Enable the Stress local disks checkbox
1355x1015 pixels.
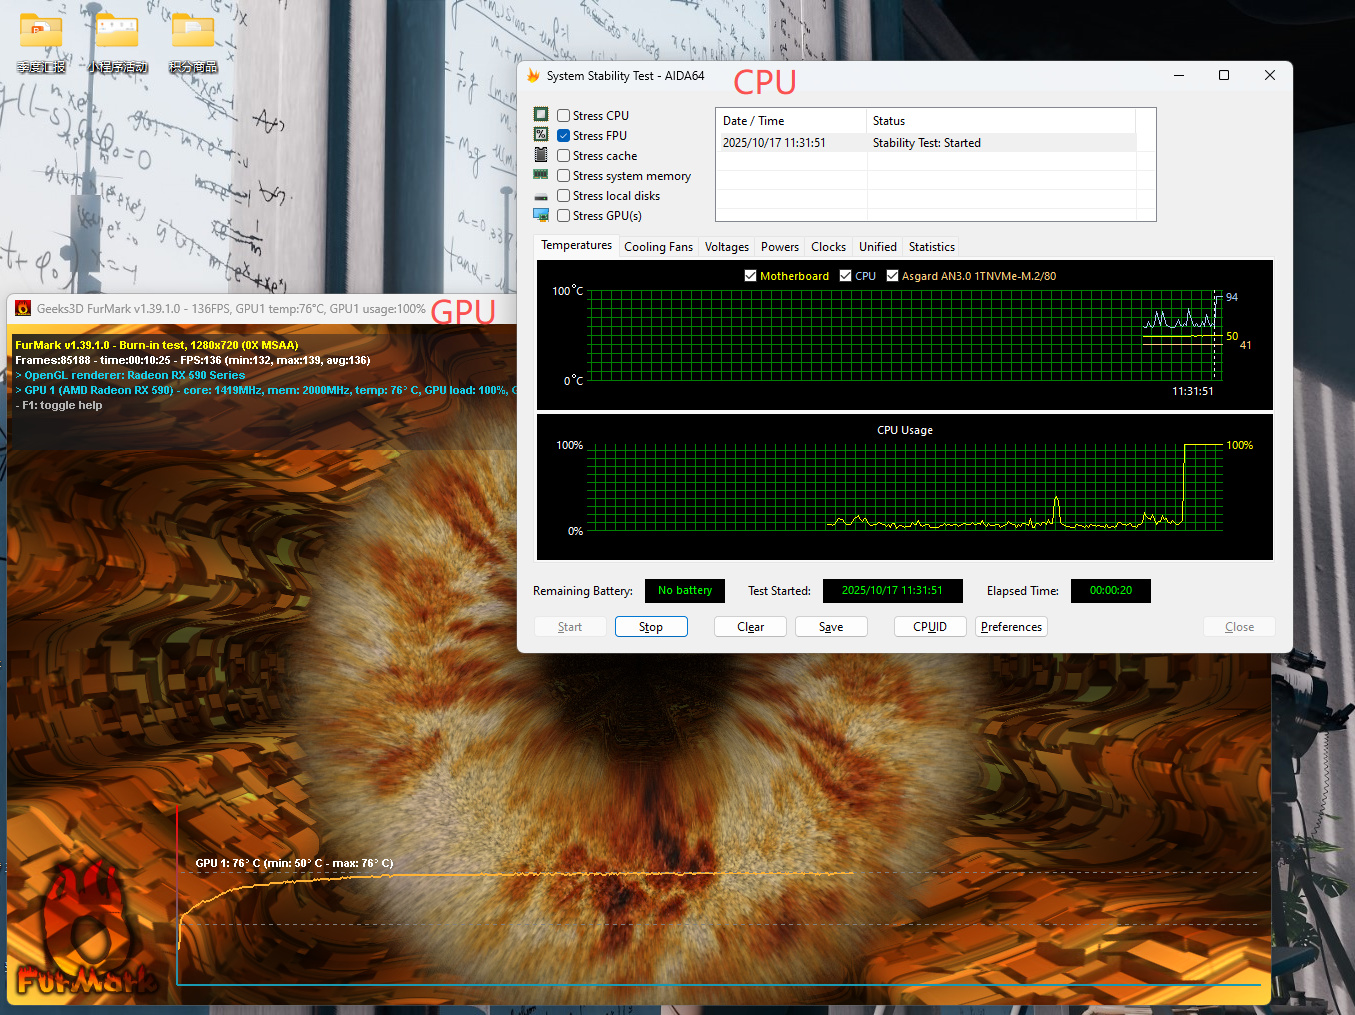point(564,196)
